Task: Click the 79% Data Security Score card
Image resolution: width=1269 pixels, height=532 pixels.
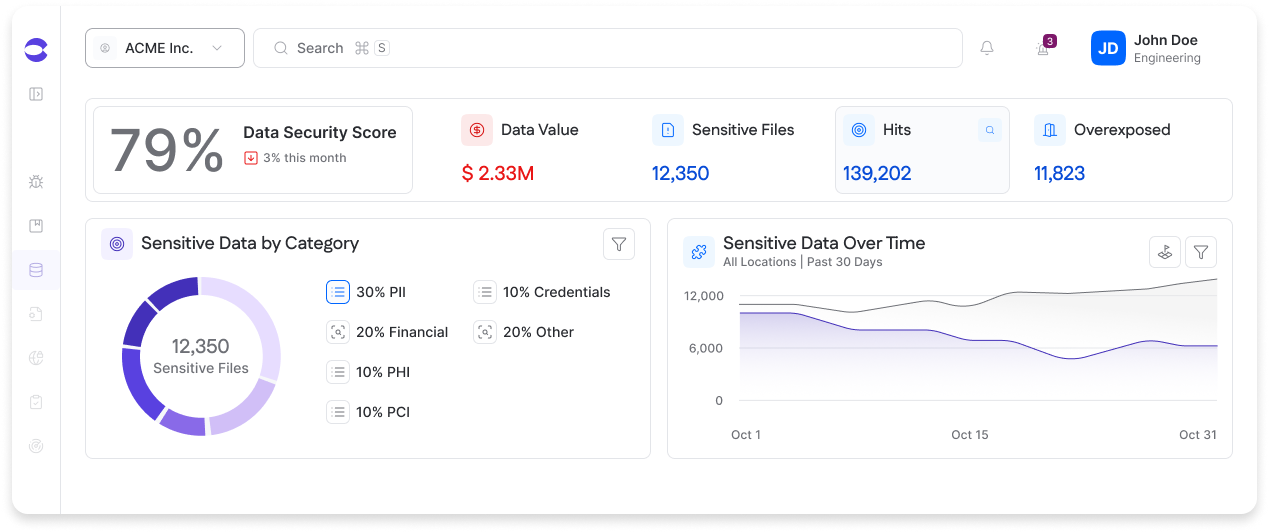Action: (x=253, y=150)
